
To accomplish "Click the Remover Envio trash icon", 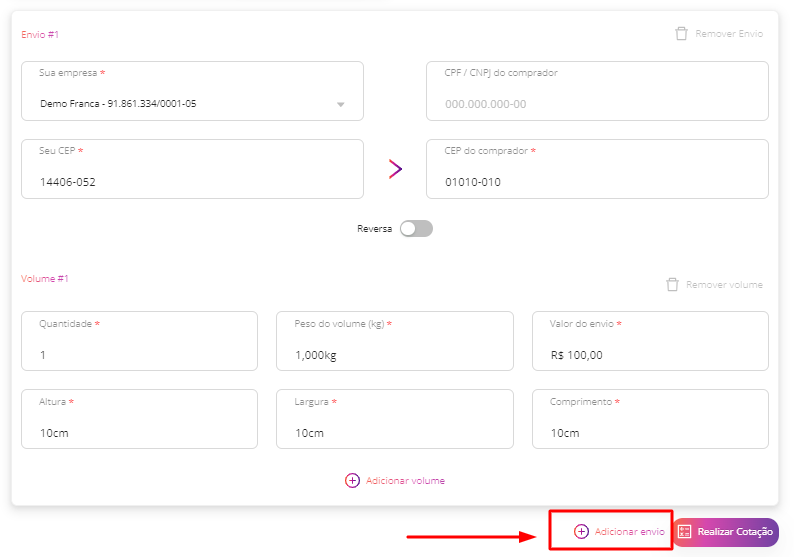I will coord(681,33).
